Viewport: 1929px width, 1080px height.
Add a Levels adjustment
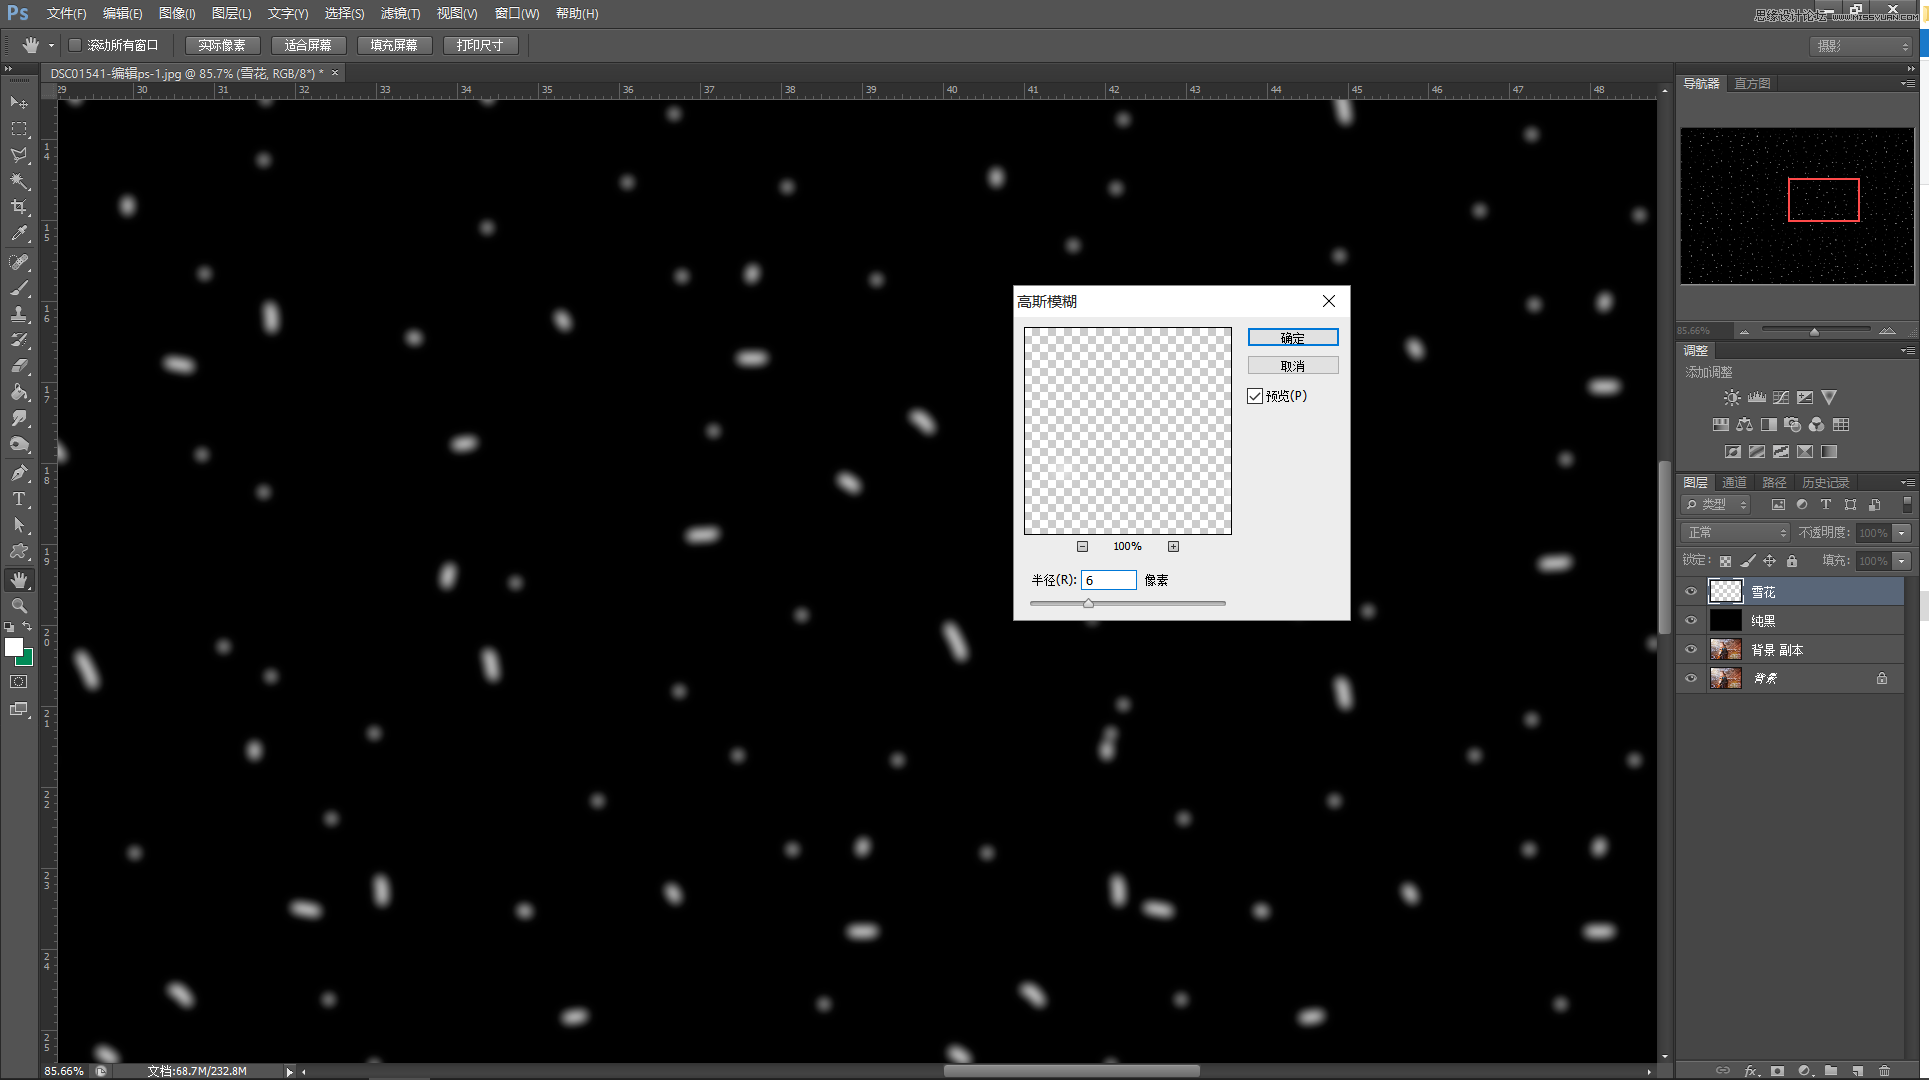point(1757,397)
